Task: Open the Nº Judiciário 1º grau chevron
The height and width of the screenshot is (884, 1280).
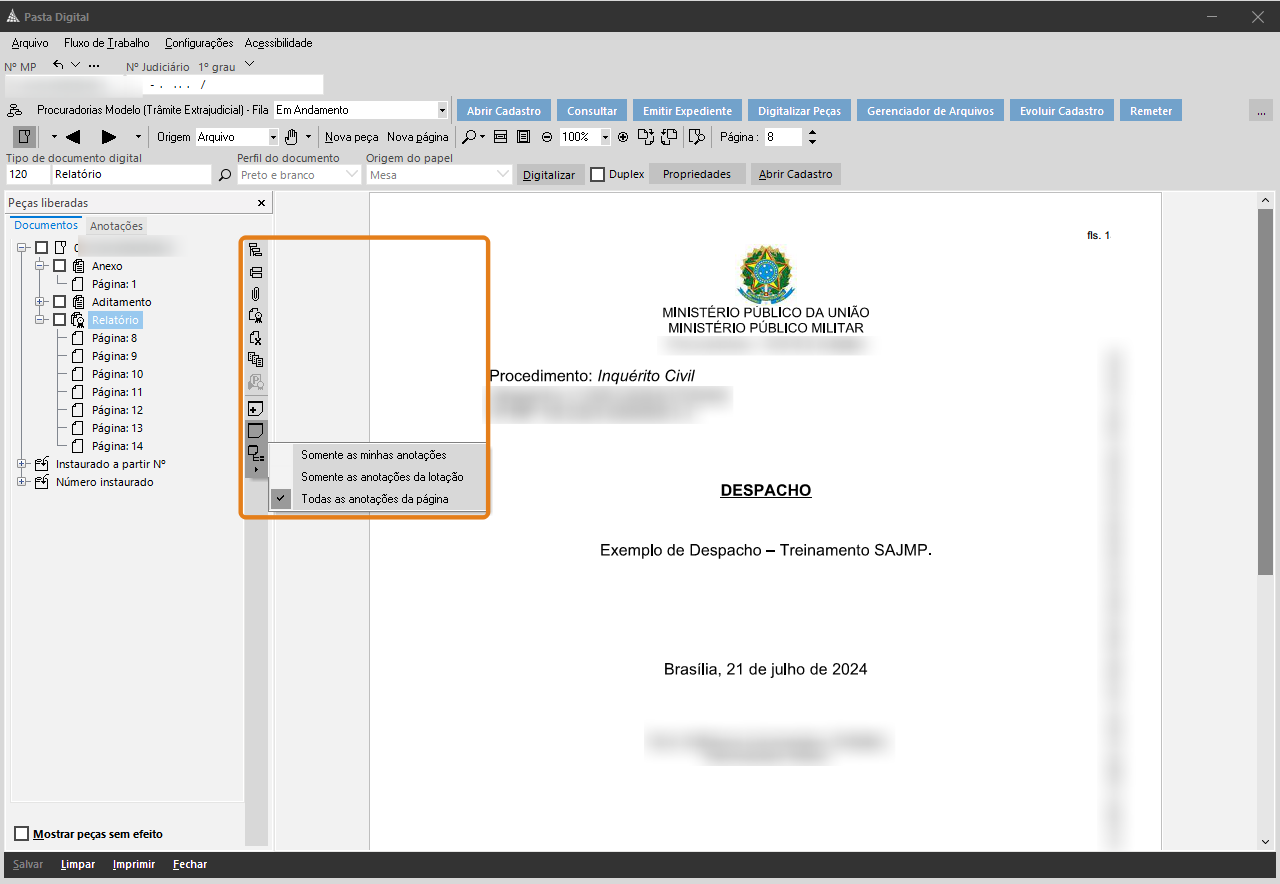Action: point(249,65)
